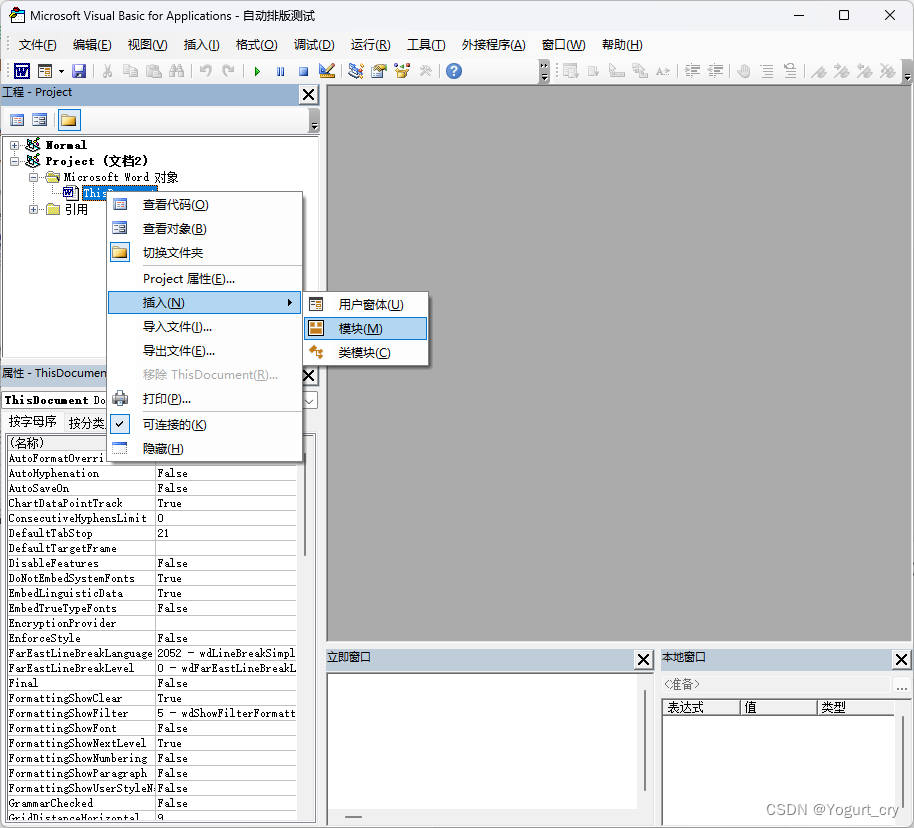Click the ellipsis button in 本地窗口
The height and width of the screenshot is (828, 914).
point(902,685)
